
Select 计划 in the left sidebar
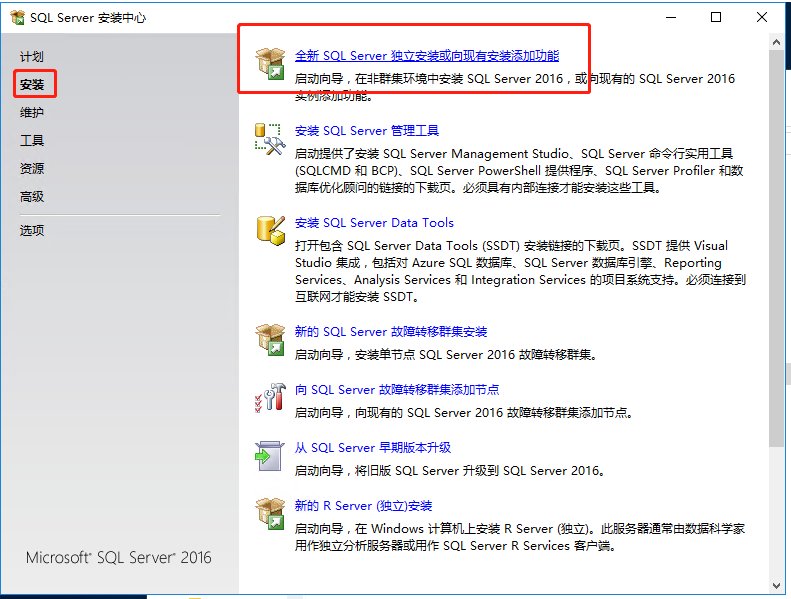(x=32, y=57)
